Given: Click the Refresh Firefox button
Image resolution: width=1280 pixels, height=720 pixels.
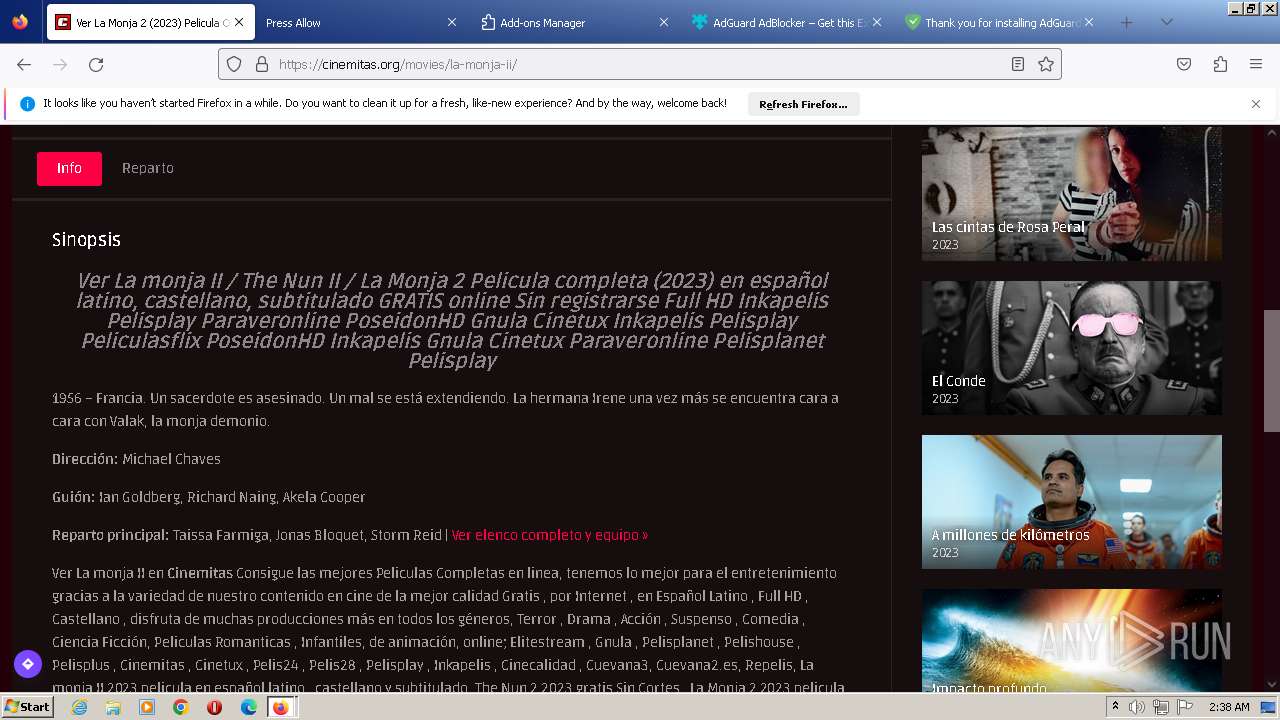Looking at the screenshot, I should coord(803,104).
